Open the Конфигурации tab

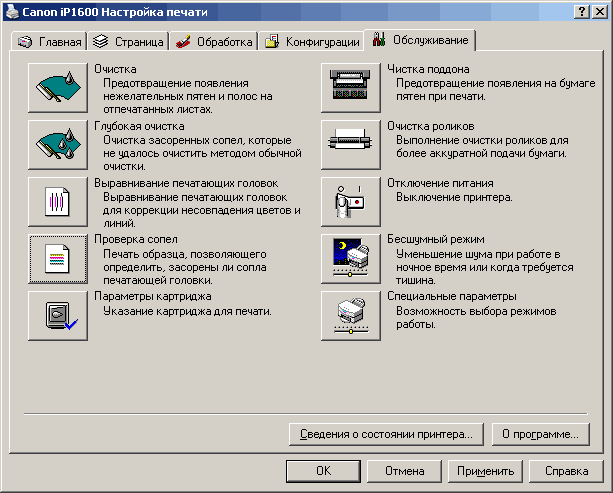(312, 41)
